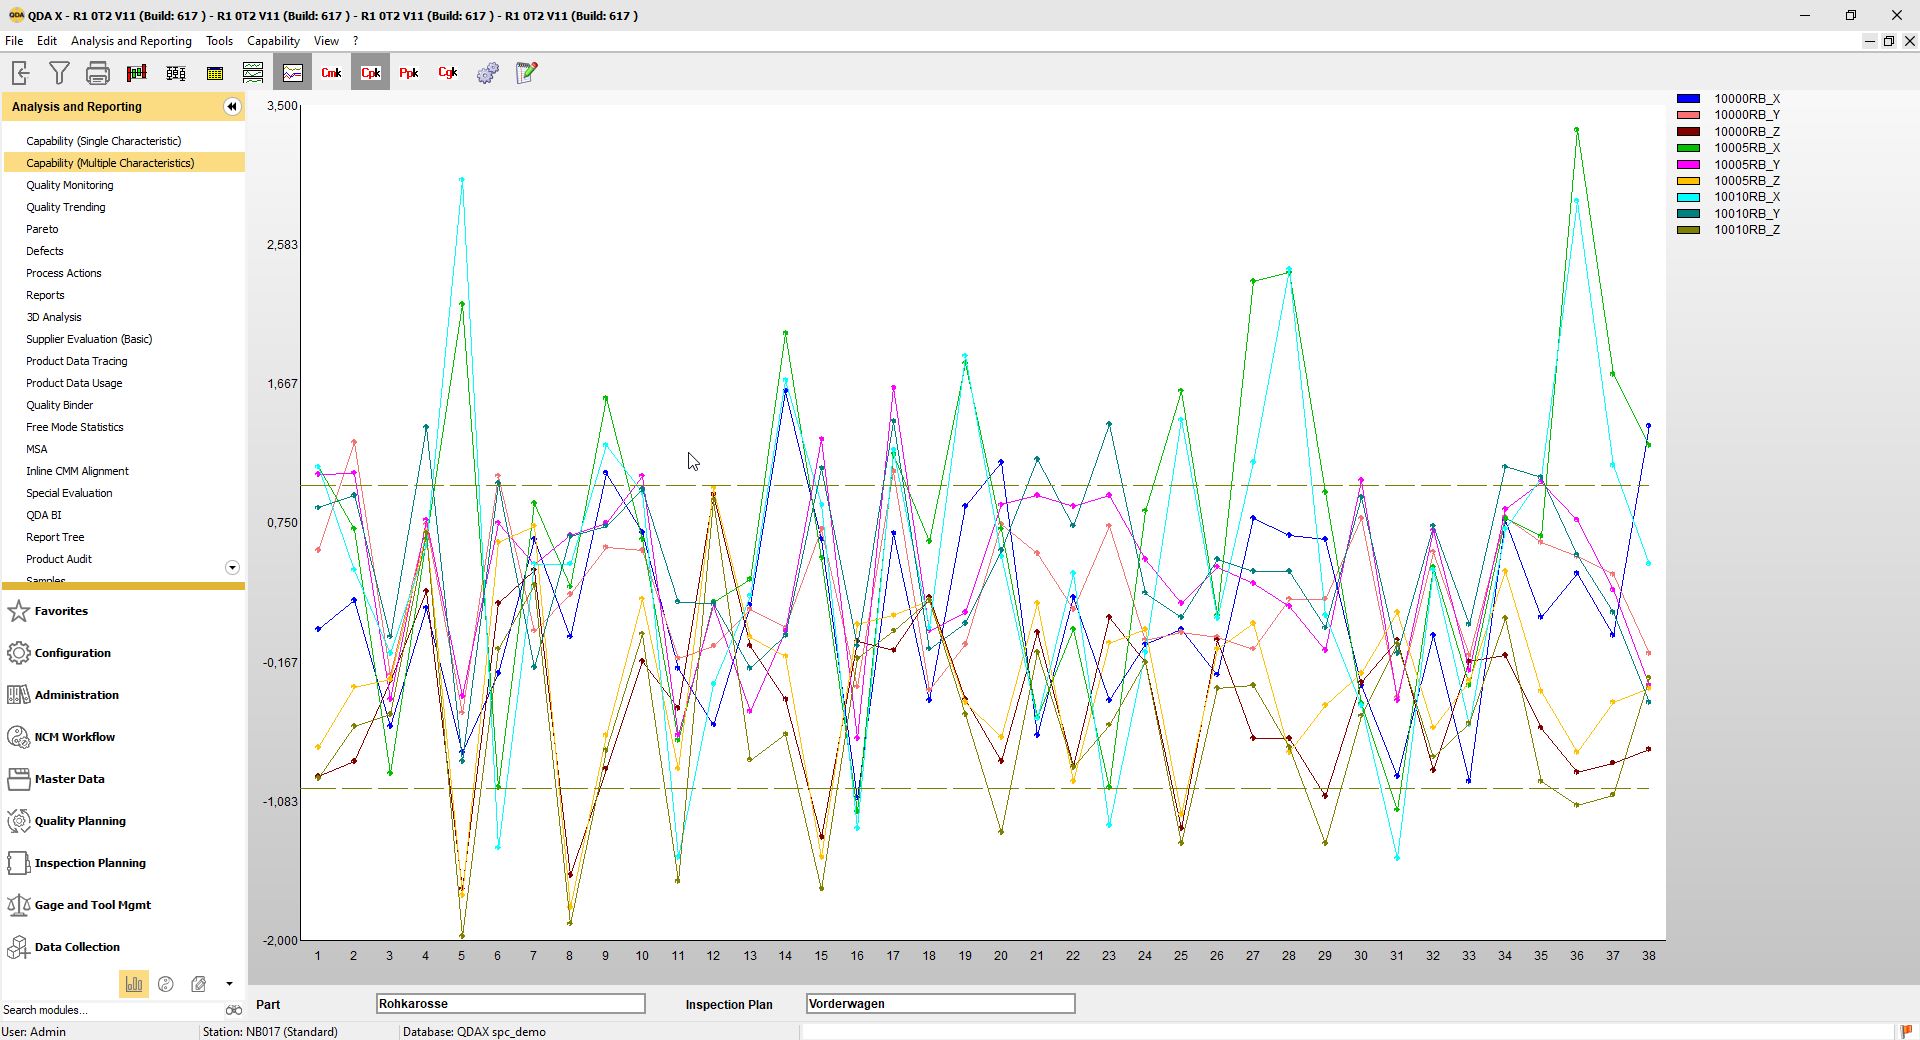Toggle the yellow bar chart module view
This screenshot has width=1920, height=1040.
tap(134, 985)
